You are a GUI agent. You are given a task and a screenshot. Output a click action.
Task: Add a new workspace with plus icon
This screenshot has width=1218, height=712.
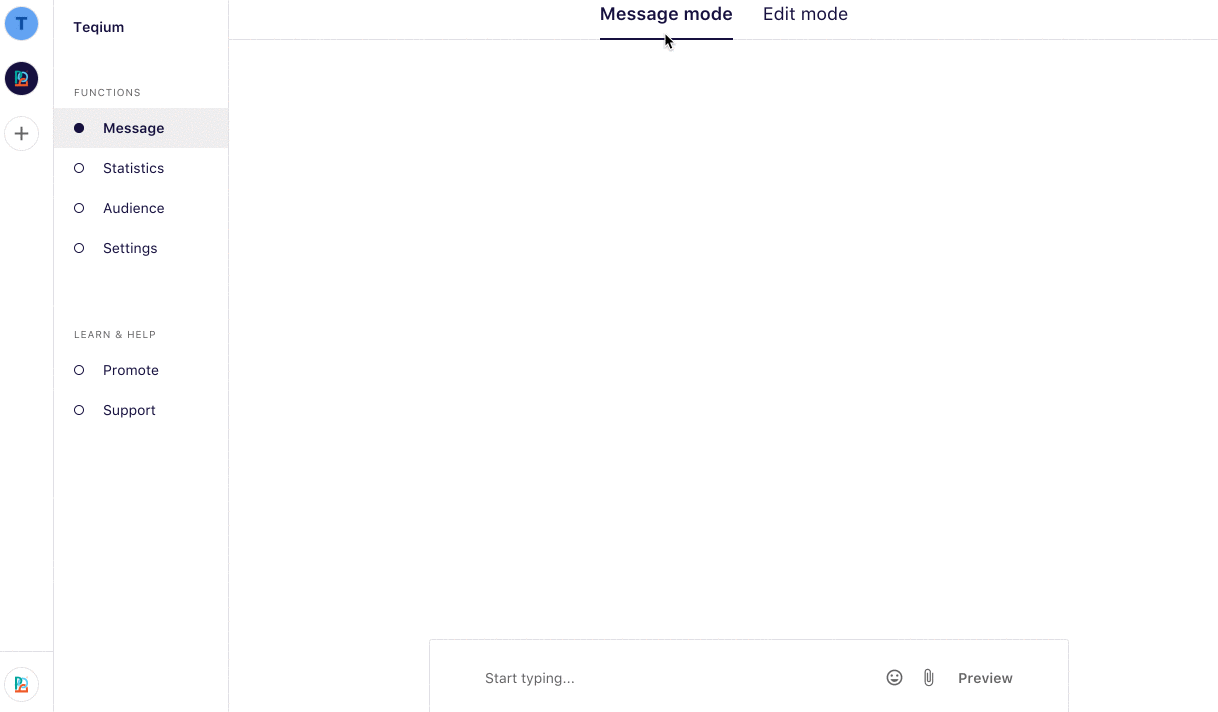(21, 133)
